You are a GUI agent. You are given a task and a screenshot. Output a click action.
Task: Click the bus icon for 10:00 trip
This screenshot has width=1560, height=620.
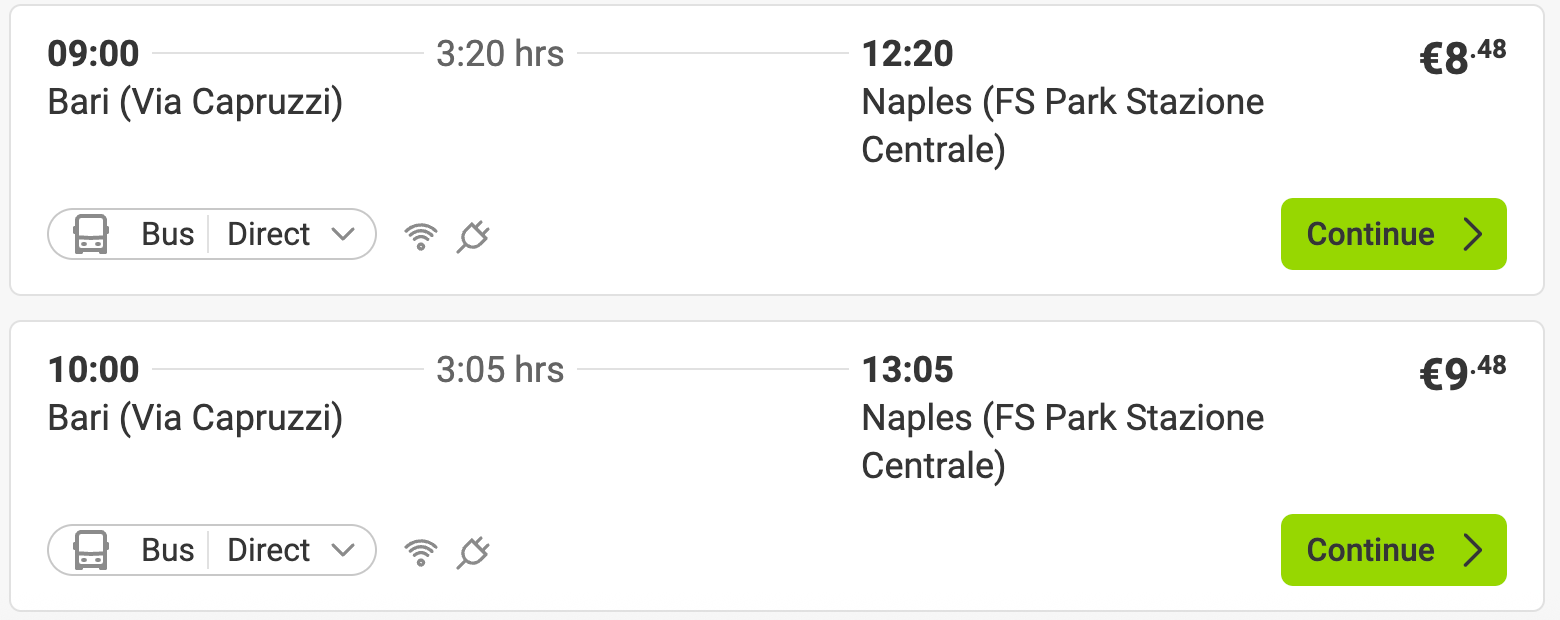coord(91,550)
